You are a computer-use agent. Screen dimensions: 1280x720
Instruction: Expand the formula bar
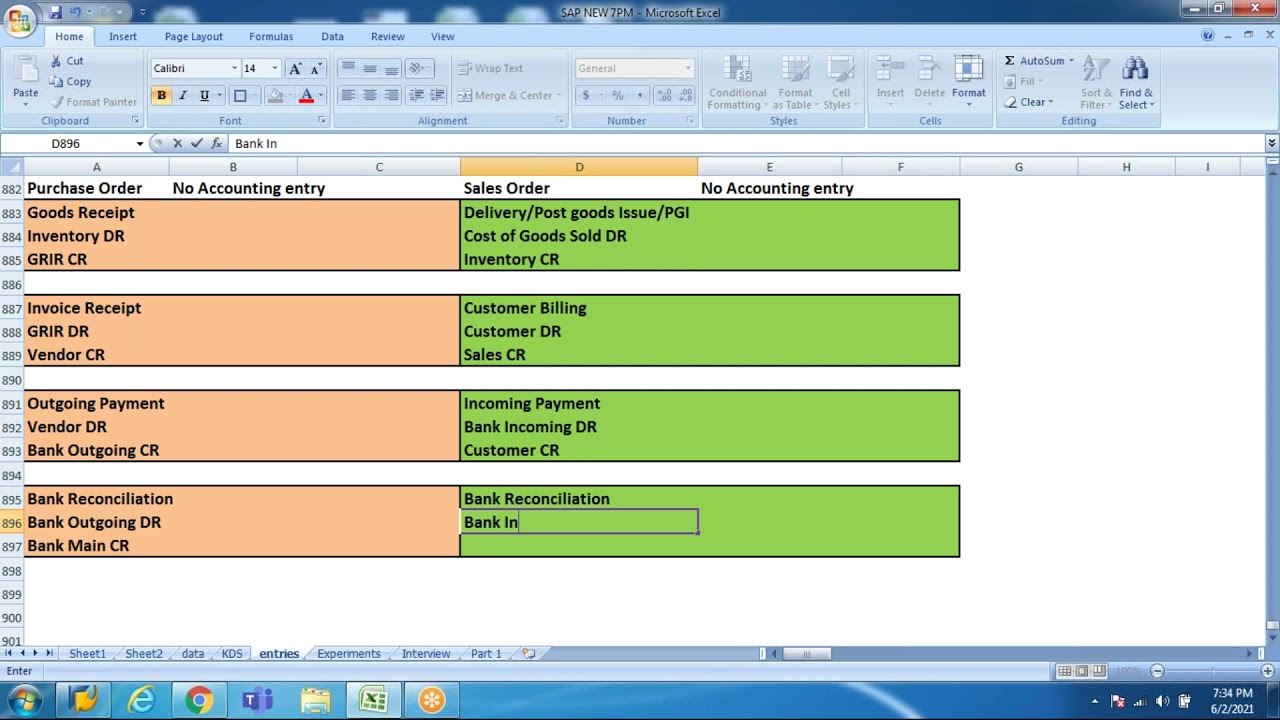click(x=1272, y=144)
